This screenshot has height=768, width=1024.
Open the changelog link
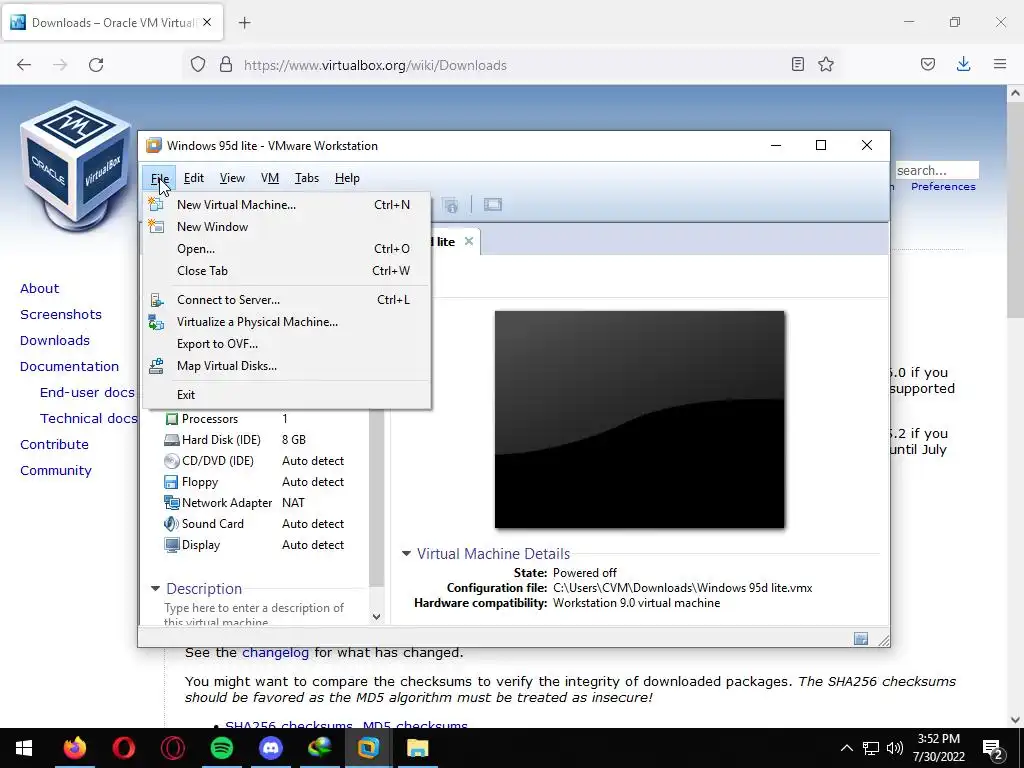coord(276,652)
